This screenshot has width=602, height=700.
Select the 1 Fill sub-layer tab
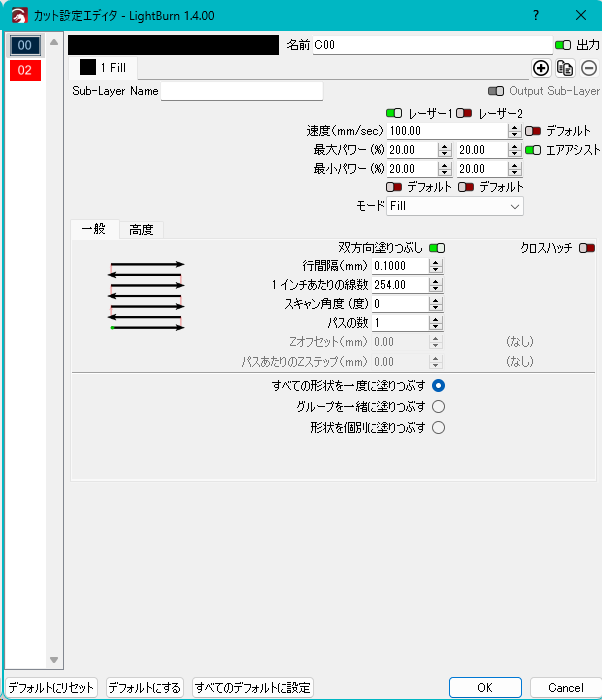[103, 68]
